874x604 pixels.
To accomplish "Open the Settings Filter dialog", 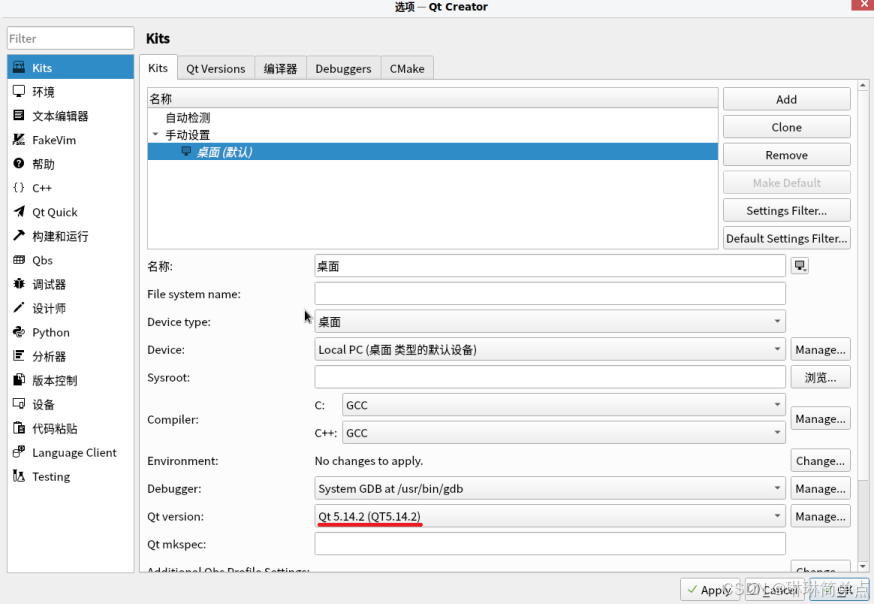I will coord(786,210).
